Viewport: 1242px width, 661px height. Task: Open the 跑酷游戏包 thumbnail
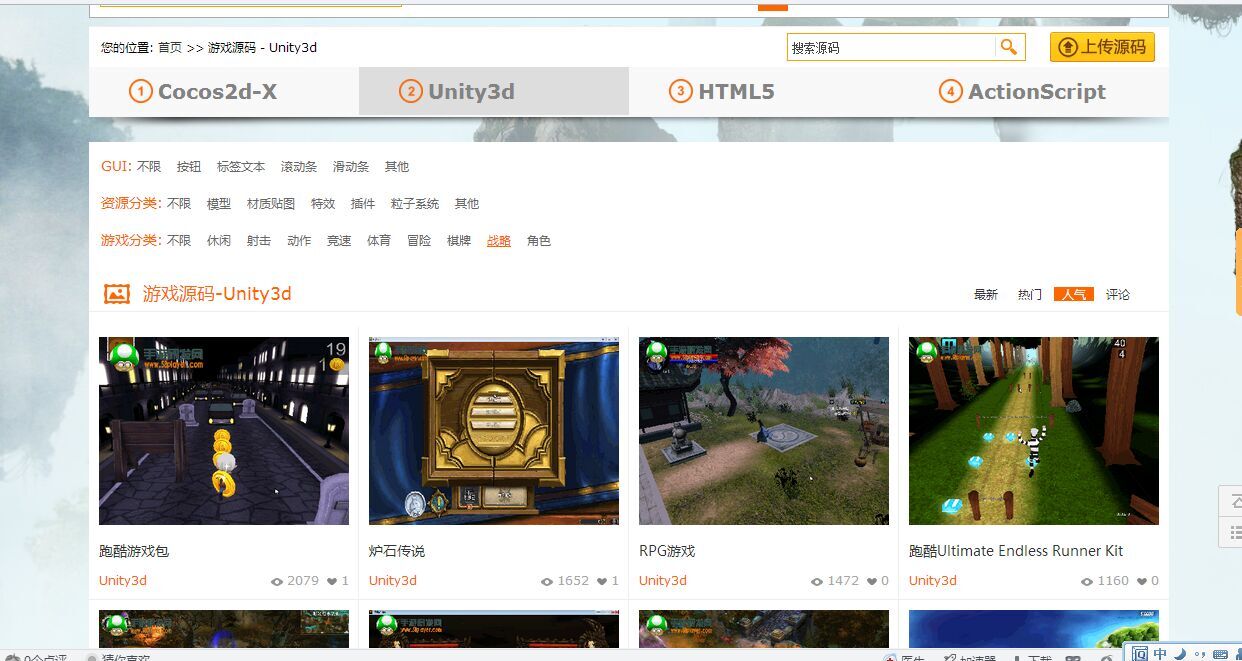pyautogui.click(x=224, y=431)
